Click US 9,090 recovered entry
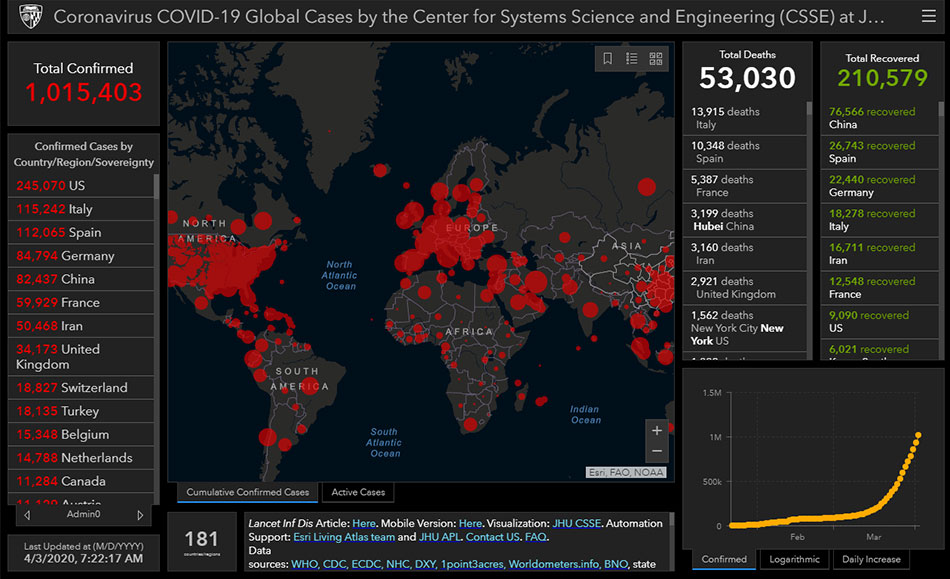 (880, 322)
